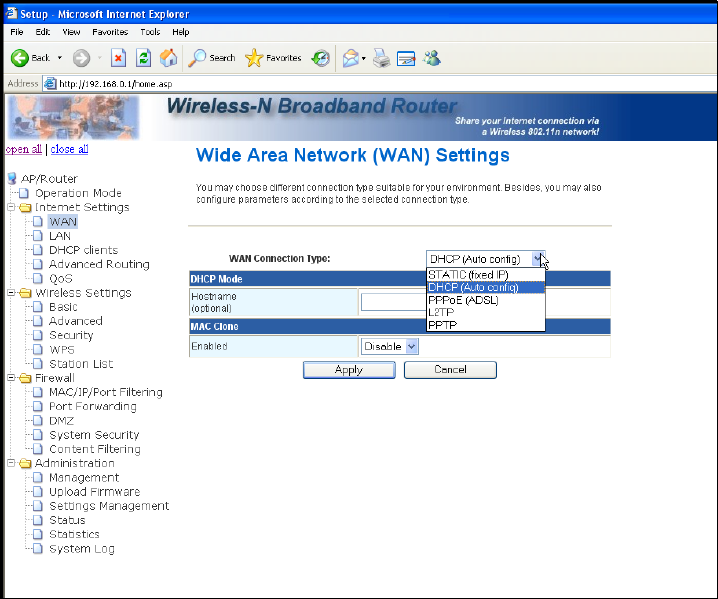Collapse the Wireless Settings folder
718x599 pixels.
[x=11, y=293]
